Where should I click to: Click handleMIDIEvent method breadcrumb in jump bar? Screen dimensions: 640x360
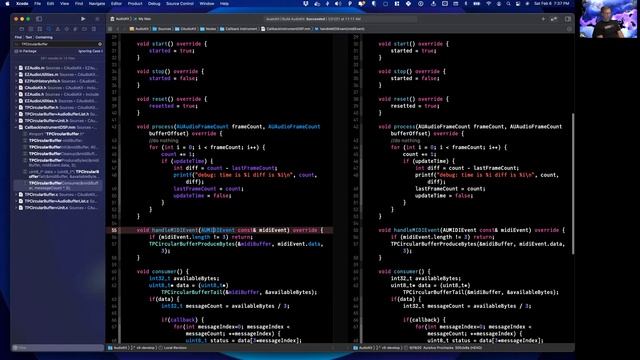click(340, 29)
